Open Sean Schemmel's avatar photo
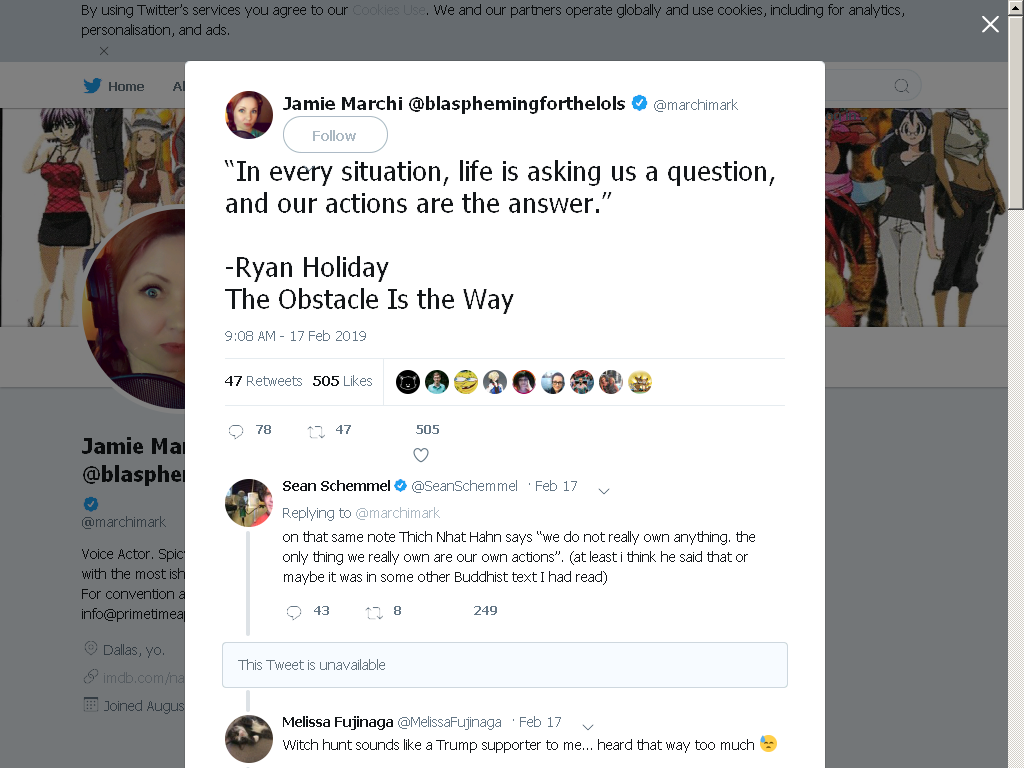 click(249, 502)
